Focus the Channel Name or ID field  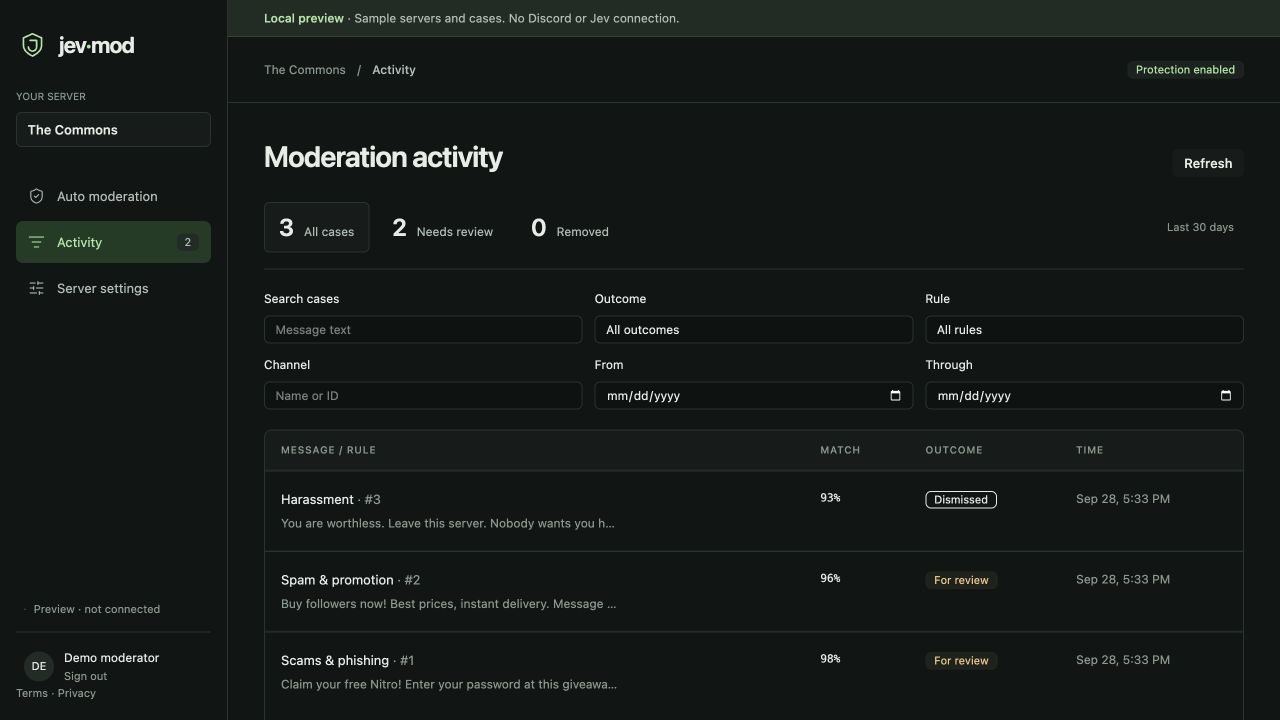click(x=423, y=396)
